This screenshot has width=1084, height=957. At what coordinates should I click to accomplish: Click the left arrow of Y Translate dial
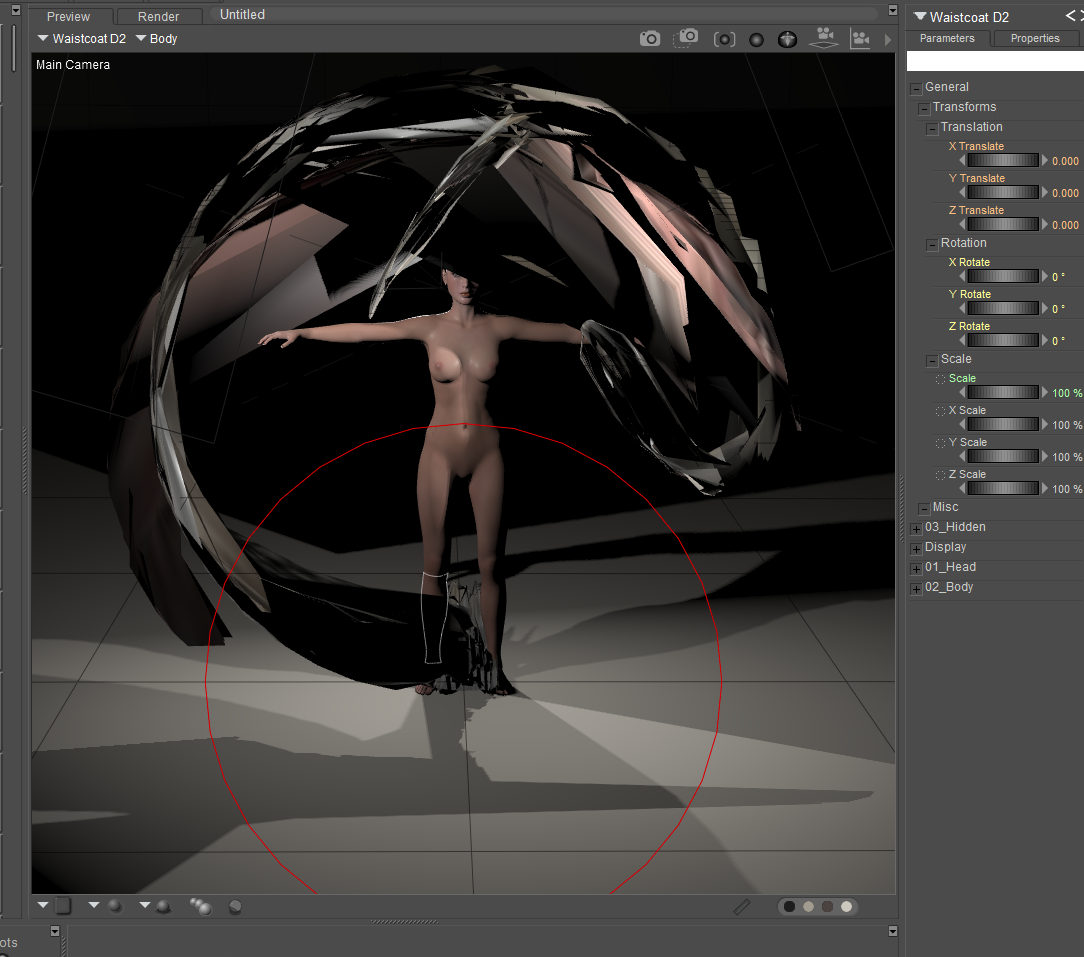click(962, 192)
